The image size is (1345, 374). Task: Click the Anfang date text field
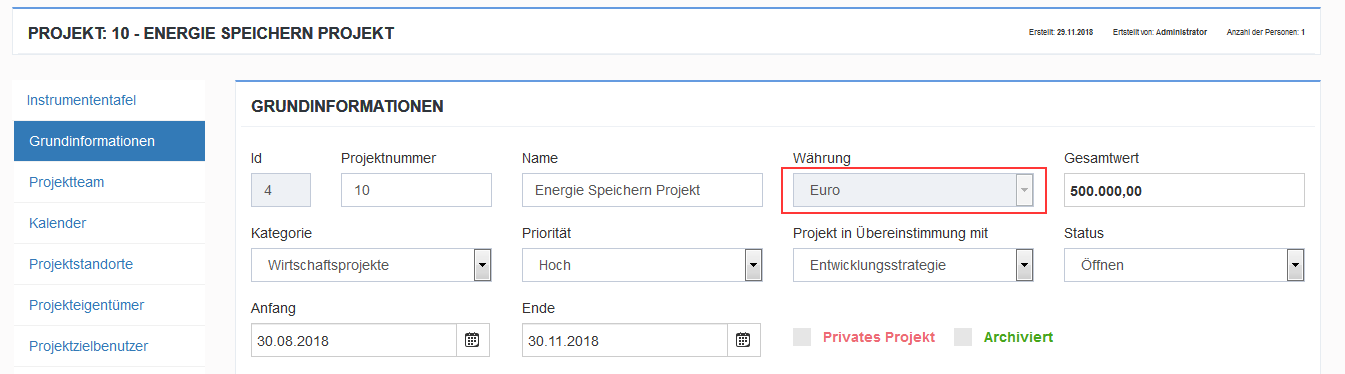coord(354,340)
